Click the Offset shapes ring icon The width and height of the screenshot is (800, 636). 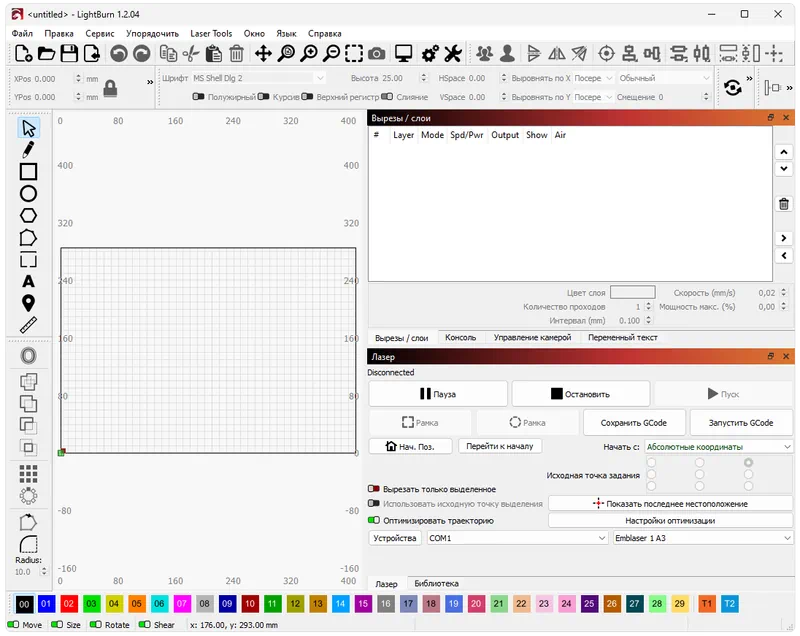point(29,355)
